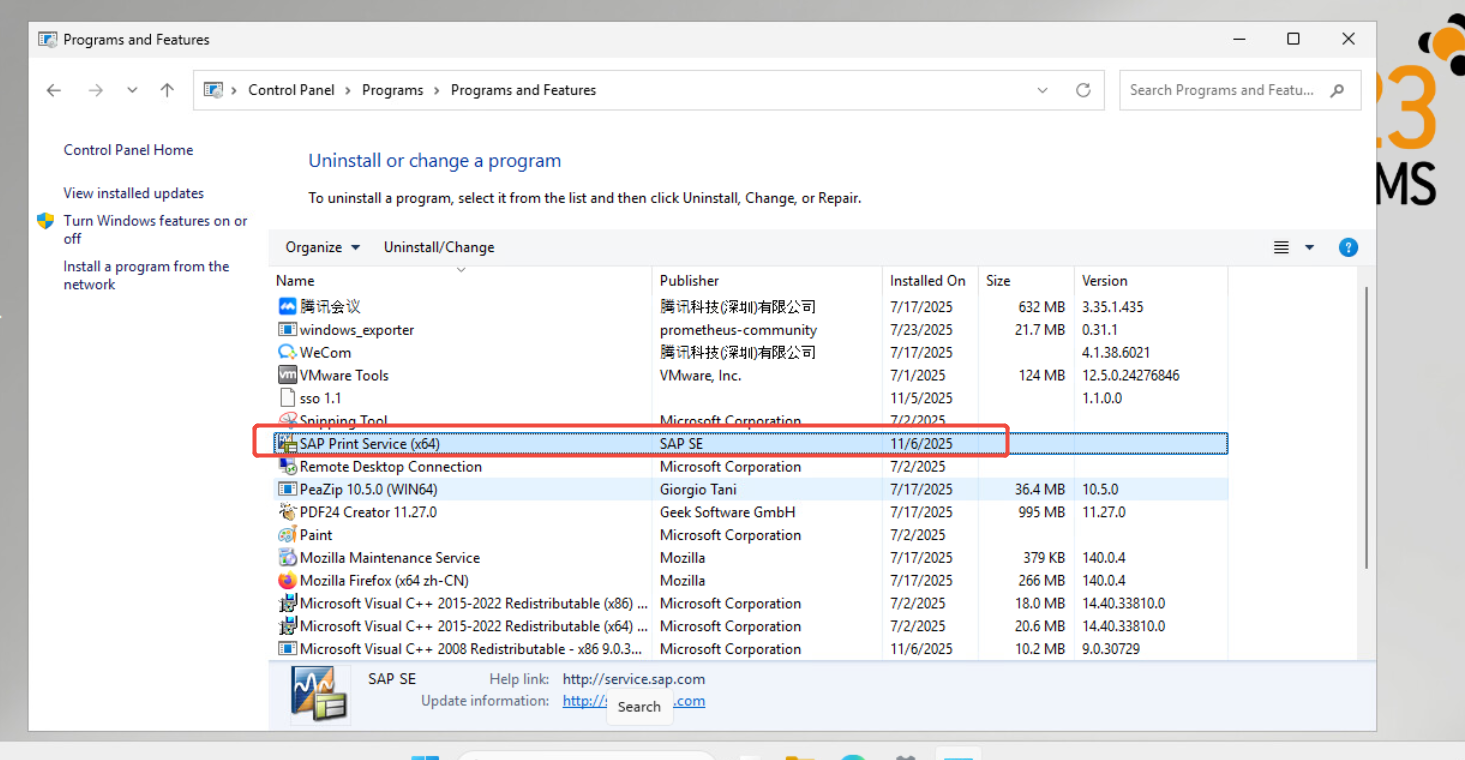The height and width of the screenshot is (760, 1465).
Task: Click the Mozilla Firefox program icon
Action: point(287,581)
